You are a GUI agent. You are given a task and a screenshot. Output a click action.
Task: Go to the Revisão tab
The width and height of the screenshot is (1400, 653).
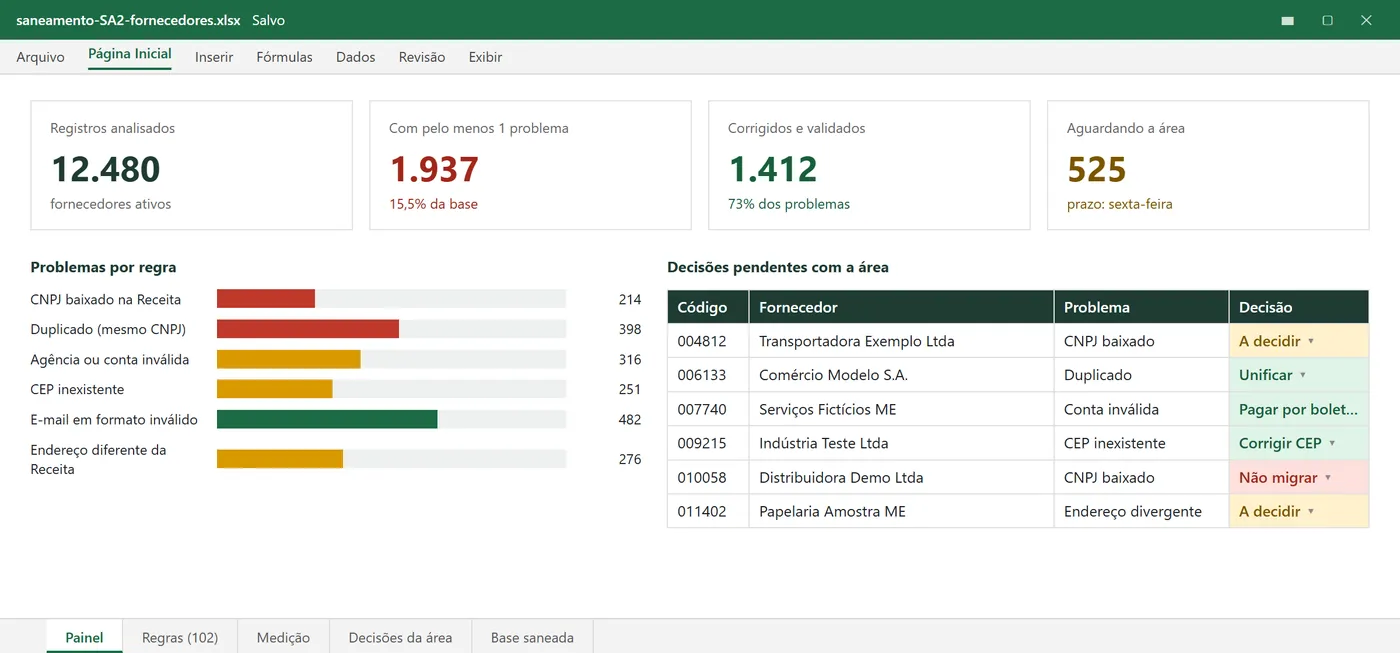422,57
